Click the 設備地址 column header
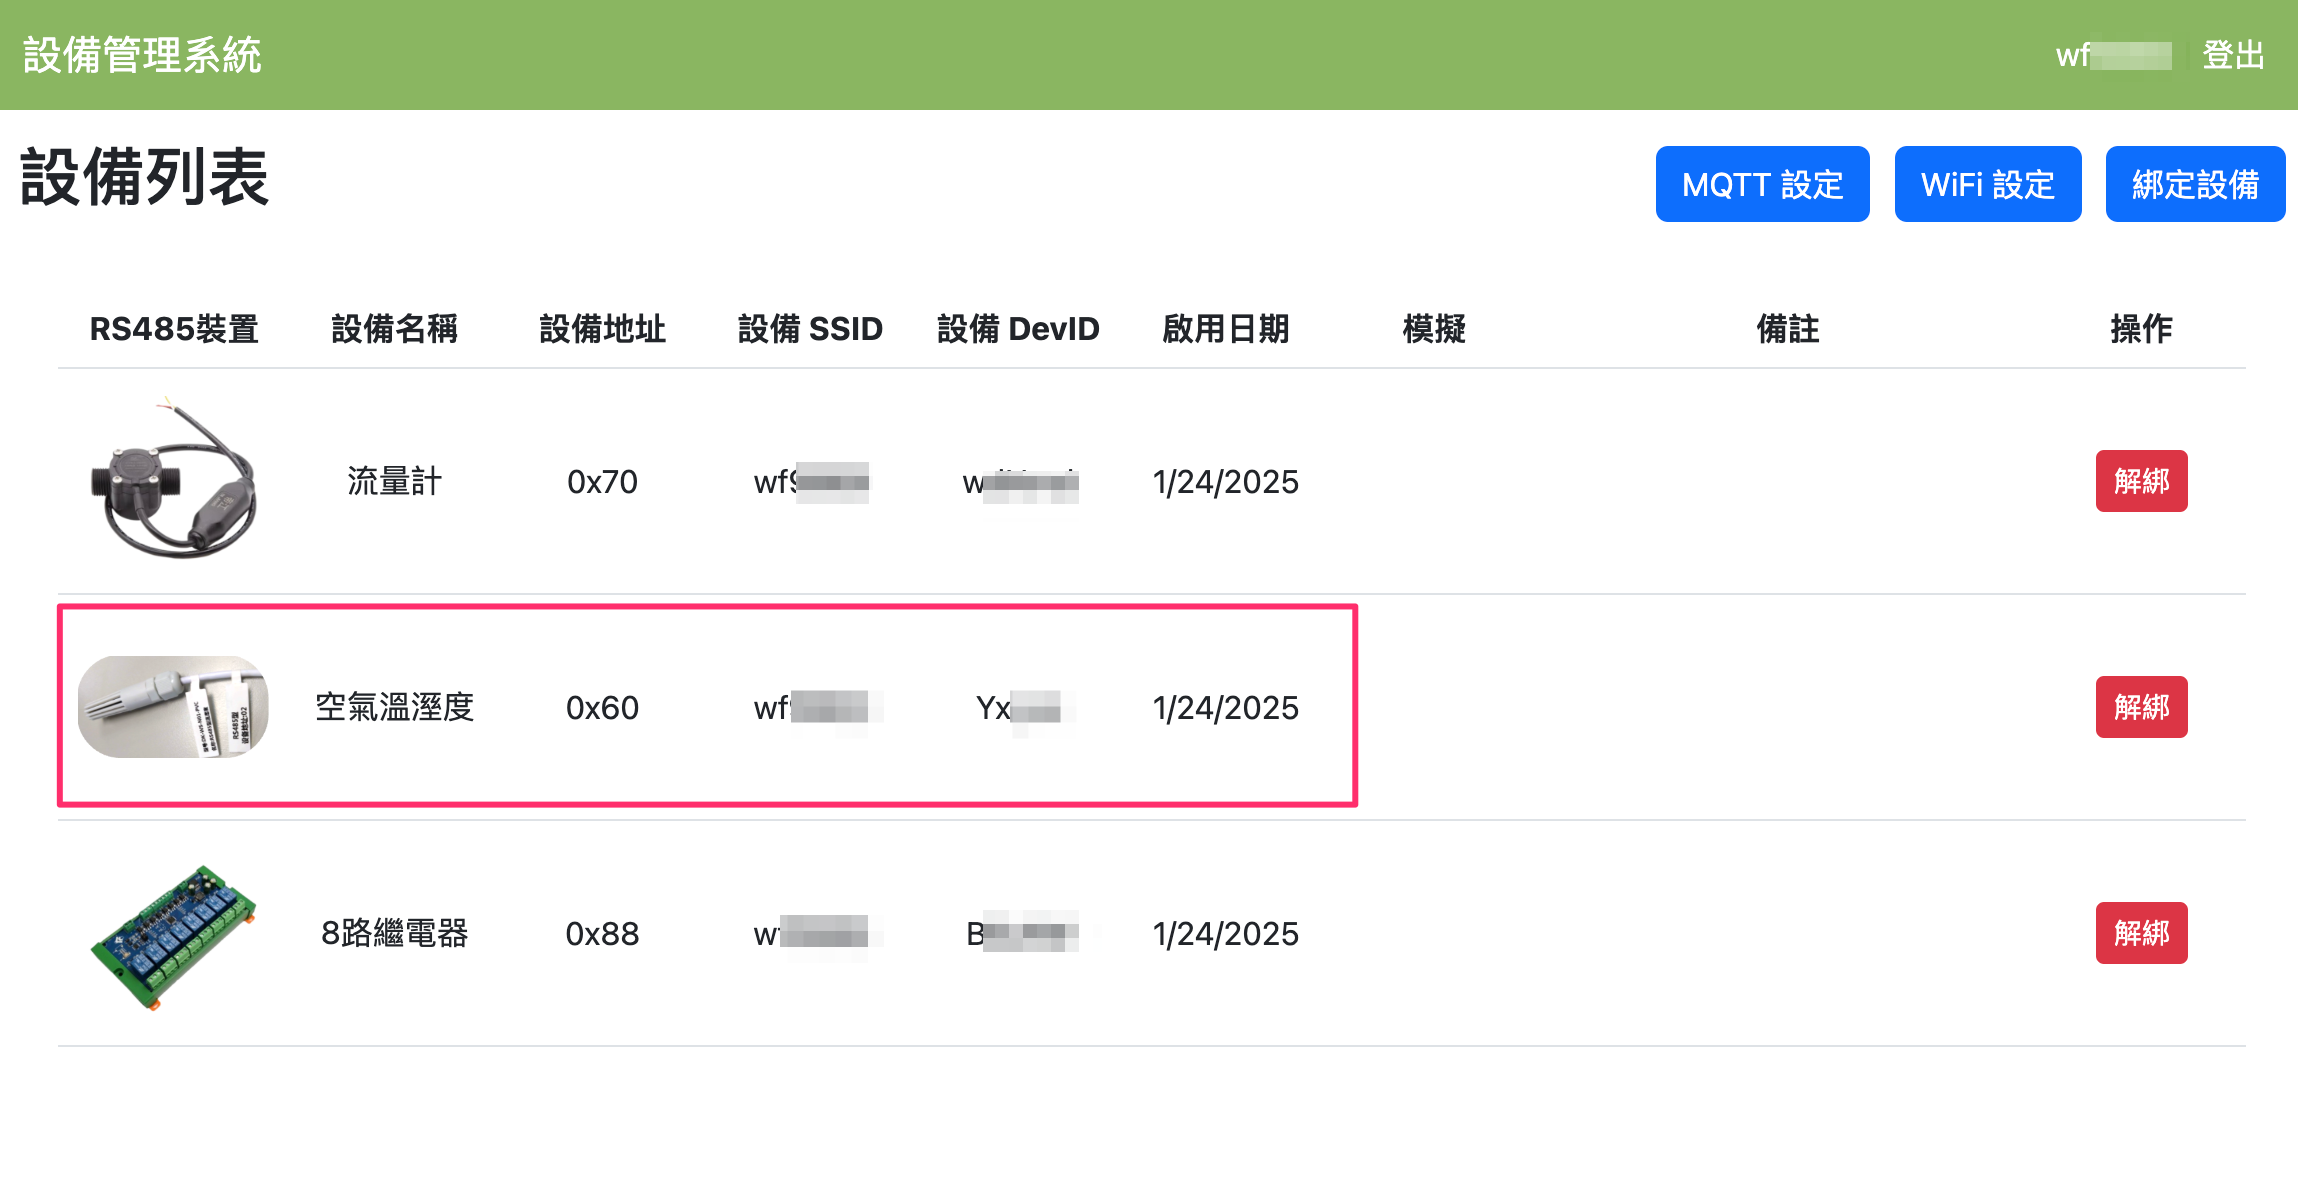2298x1204 pixels. pyautogui.click(x=602, y=329)
